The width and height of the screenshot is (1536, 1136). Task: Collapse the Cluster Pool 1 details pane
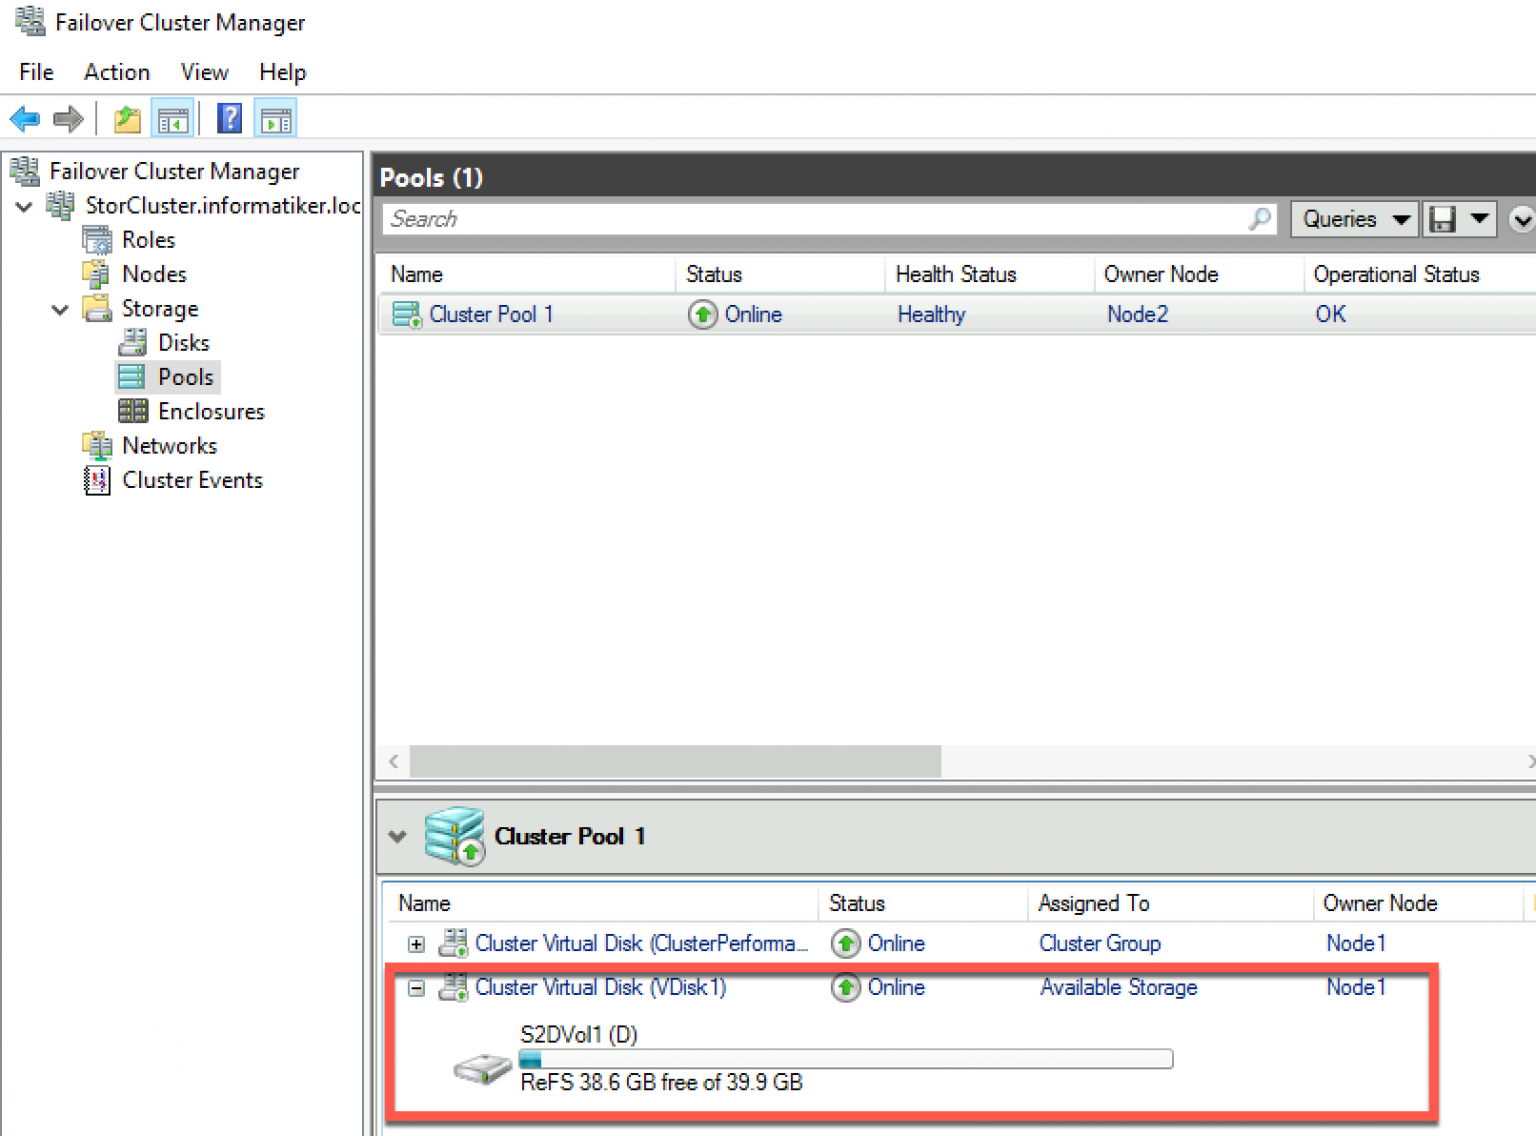click(x=398, y=837)
